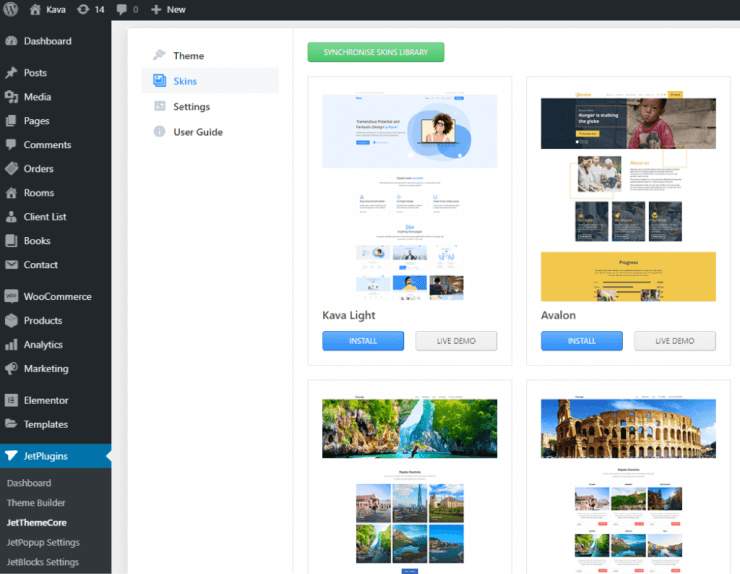Click the Rooms house icon
740x574 pixels.
11,193
